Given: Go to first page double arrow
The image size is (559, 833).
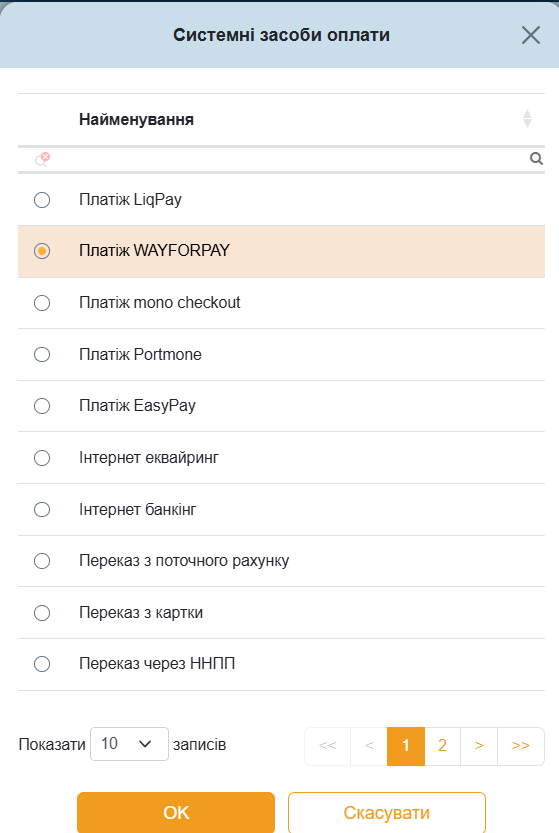Looking at the screenshot, I should [x=327, y=746].
